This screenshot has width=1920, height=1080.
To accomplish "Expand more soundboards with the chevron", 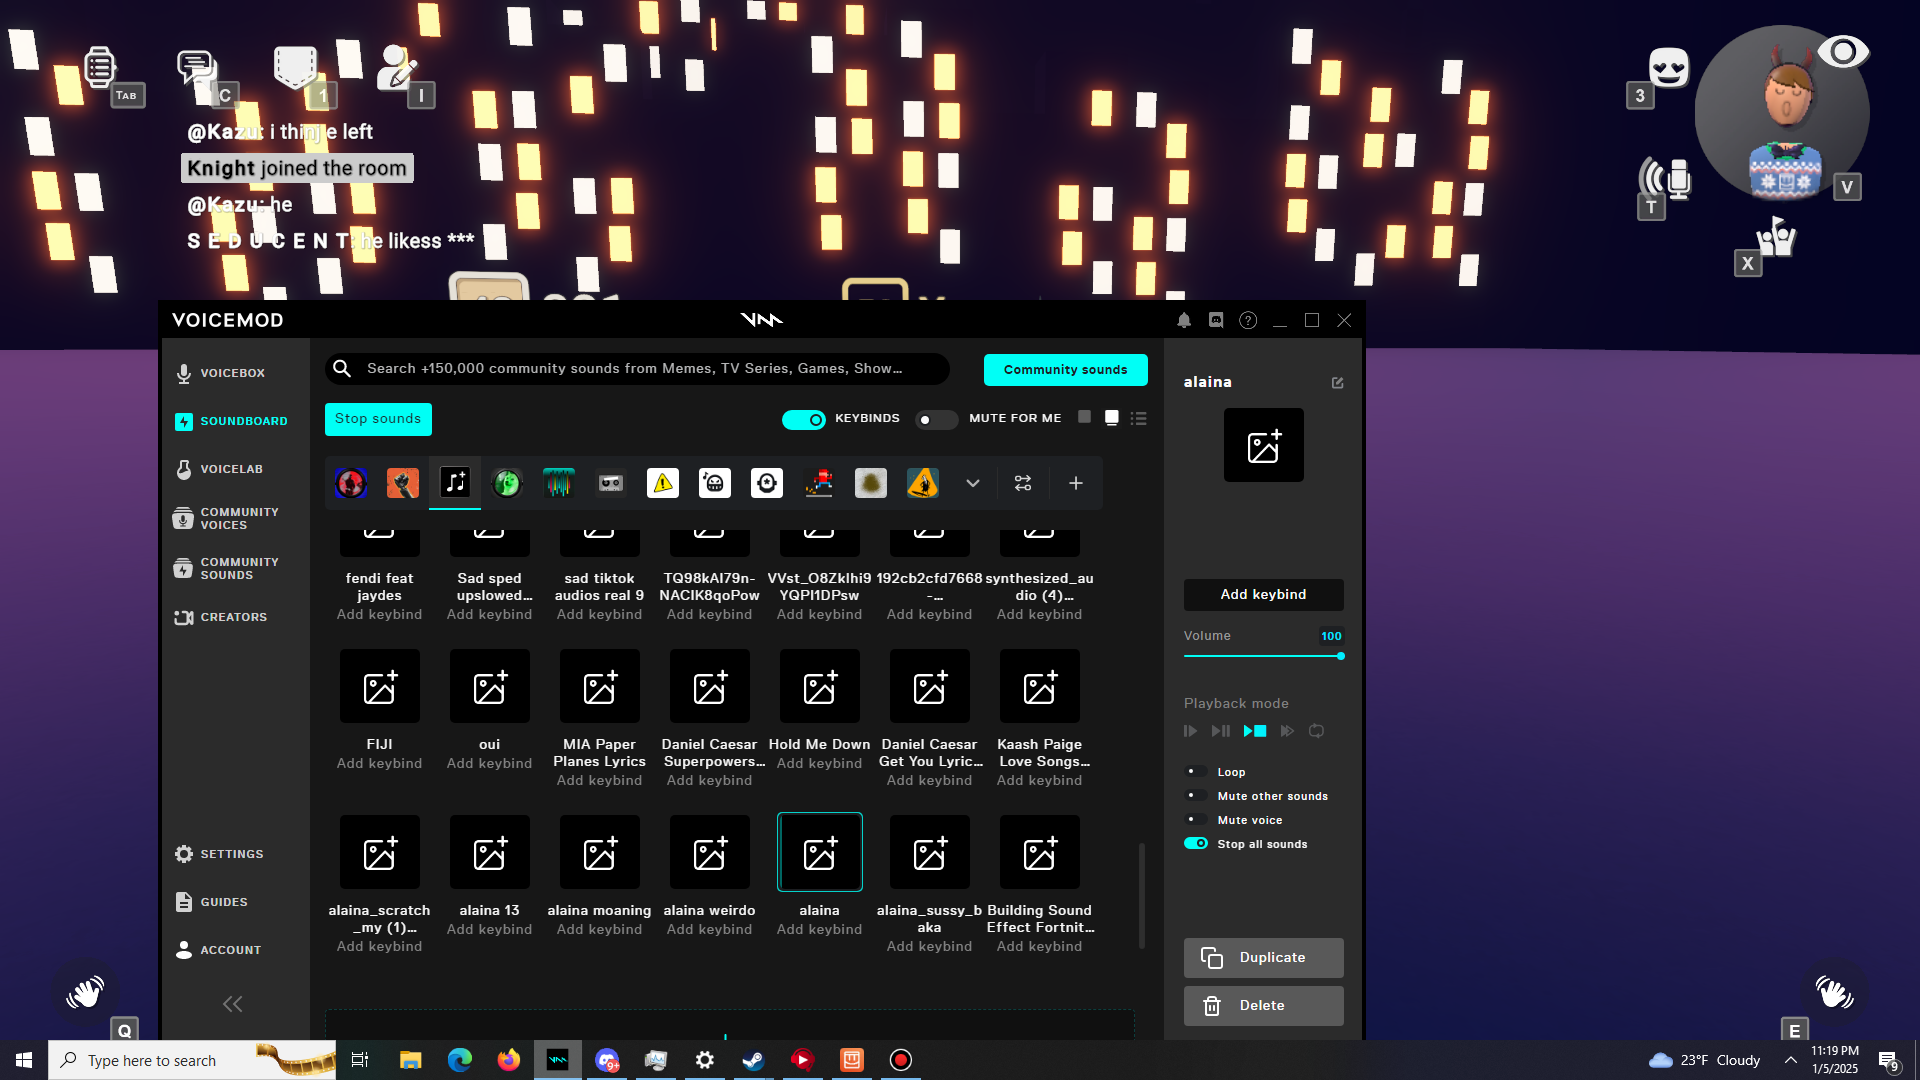I will pyautogui.click(x=973, y=483).
